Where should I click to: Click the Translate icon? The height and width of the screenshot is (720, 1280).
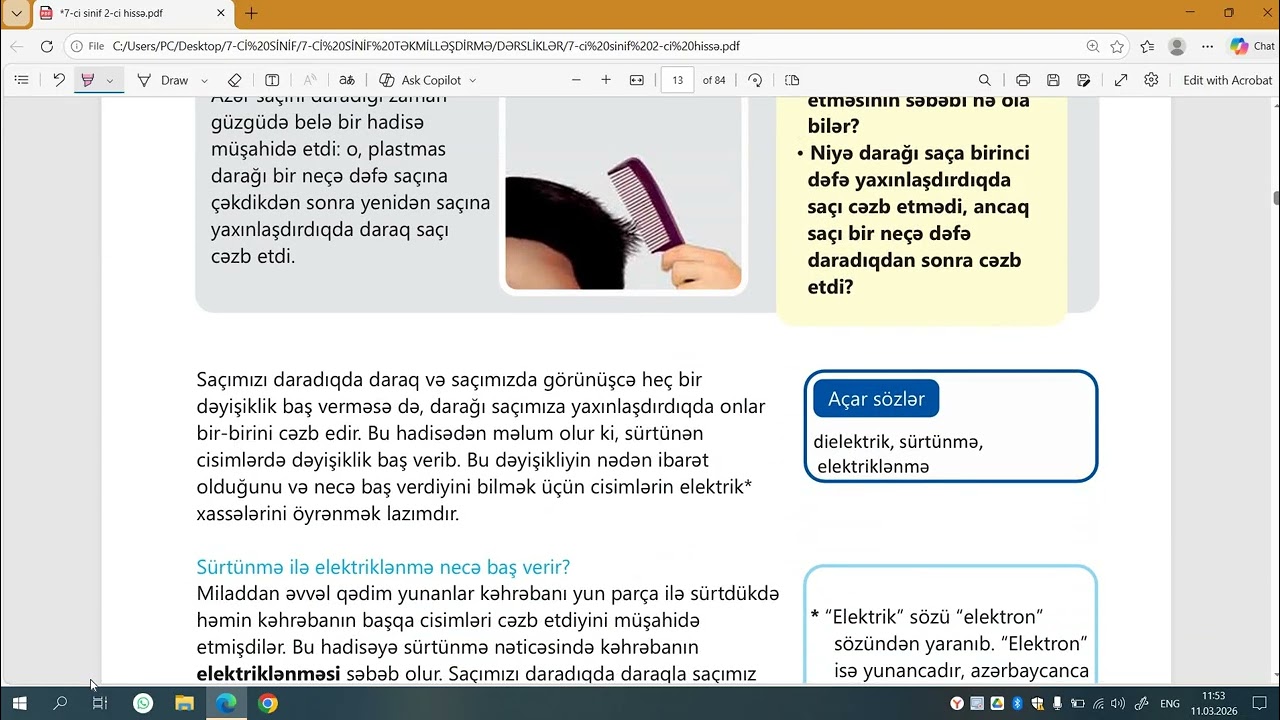point(347,80)
